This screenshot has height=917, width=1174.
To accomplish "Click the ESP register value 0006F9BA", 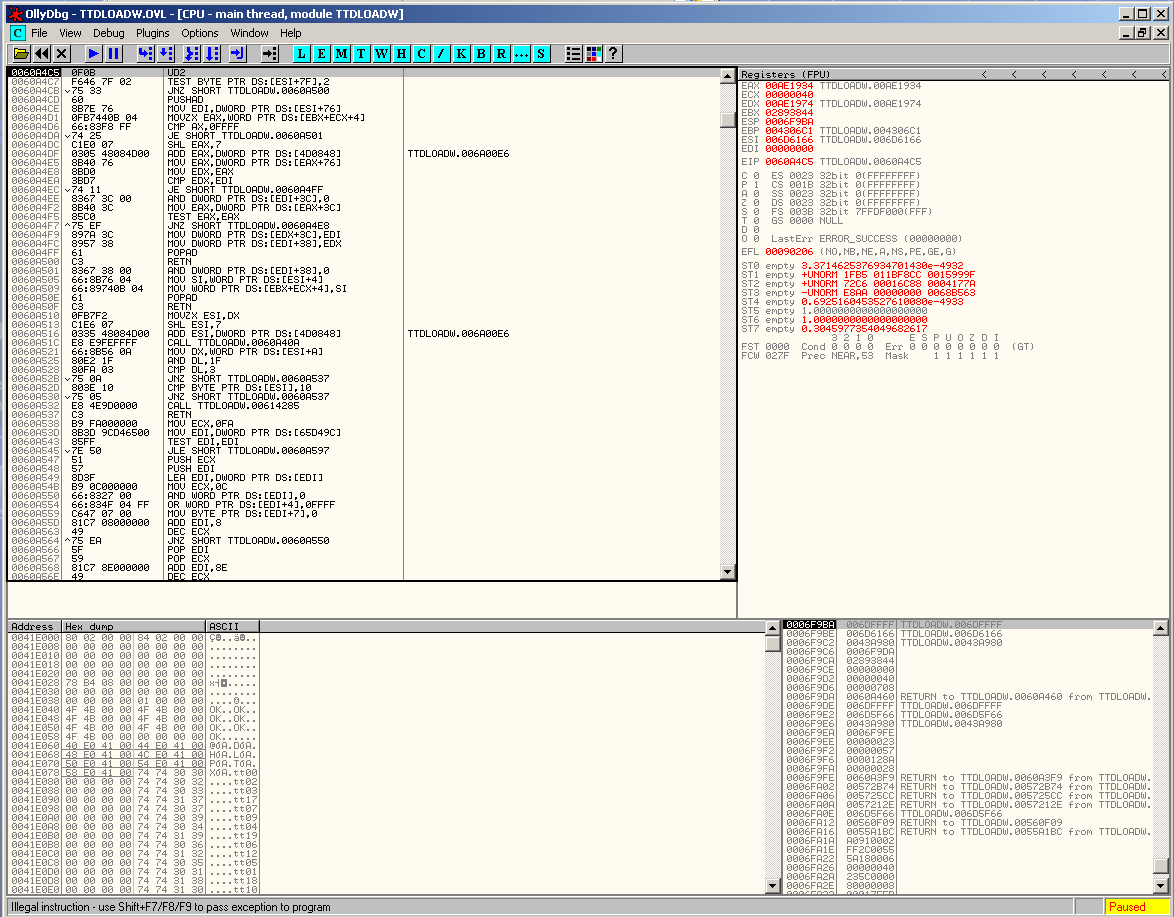I will click(x=789, y=121).
